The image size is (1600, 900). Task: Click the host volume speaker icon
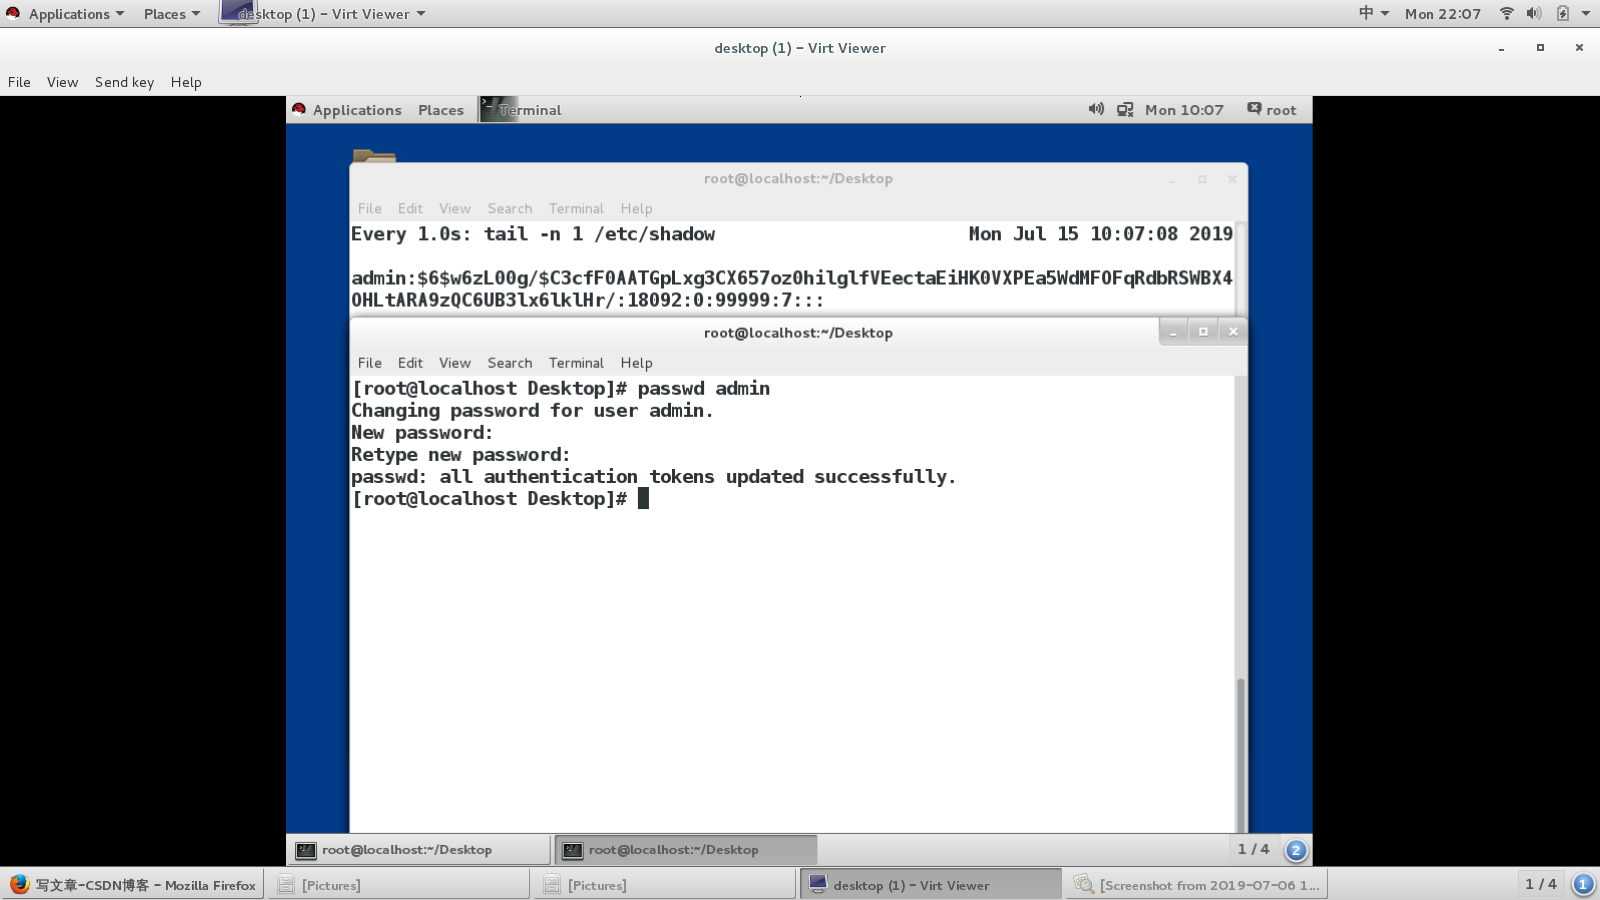(1533, 13)
